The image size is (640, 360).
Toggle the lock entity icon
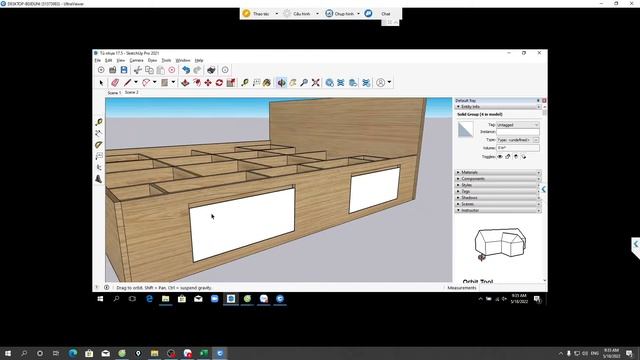click(x=508, y=157)
